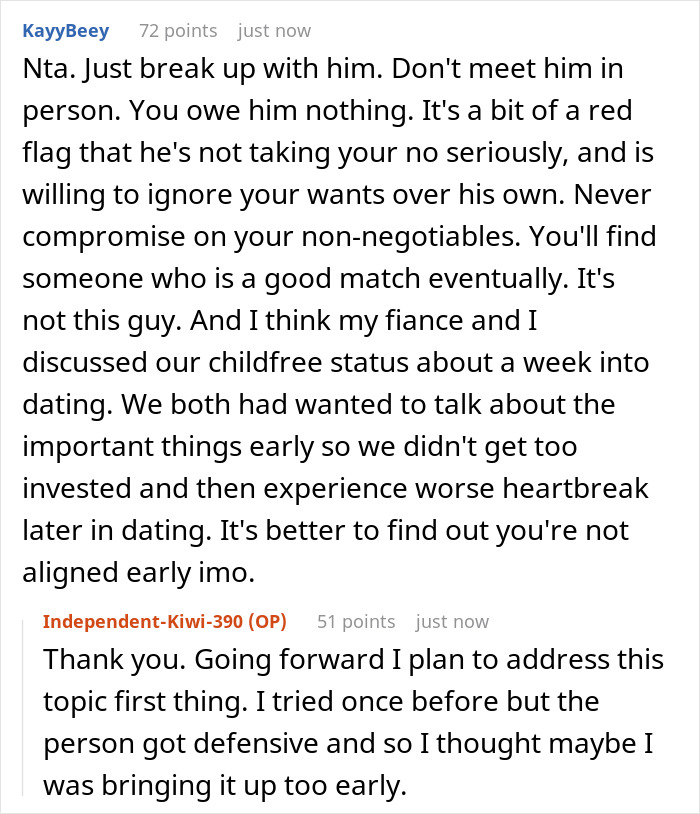Click the reply's last line "was bringing it up too early."
Viewport: 700px width, 814px height.
(x=225, y=786)
